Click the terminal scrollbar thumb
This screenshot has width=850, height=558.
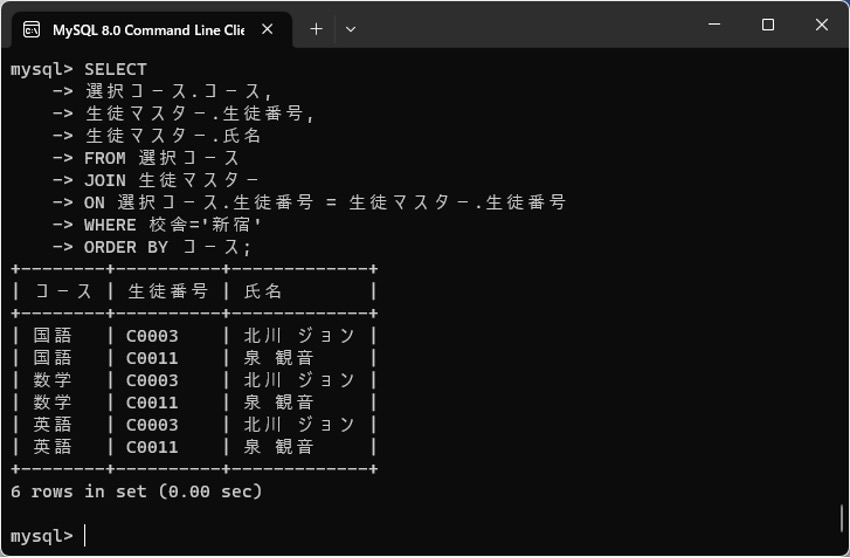click(841, 518)
